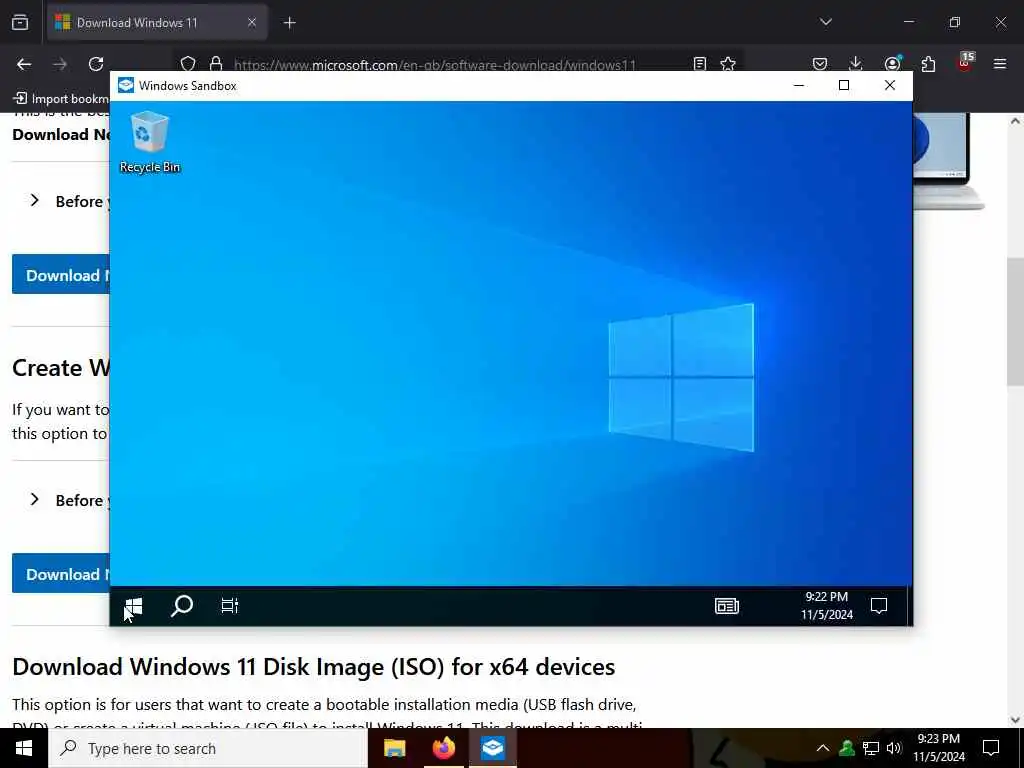Close the Download Windows 11 tab
Image resolution: width=1024 pixels, height=768 pixels.
point(251,23)
